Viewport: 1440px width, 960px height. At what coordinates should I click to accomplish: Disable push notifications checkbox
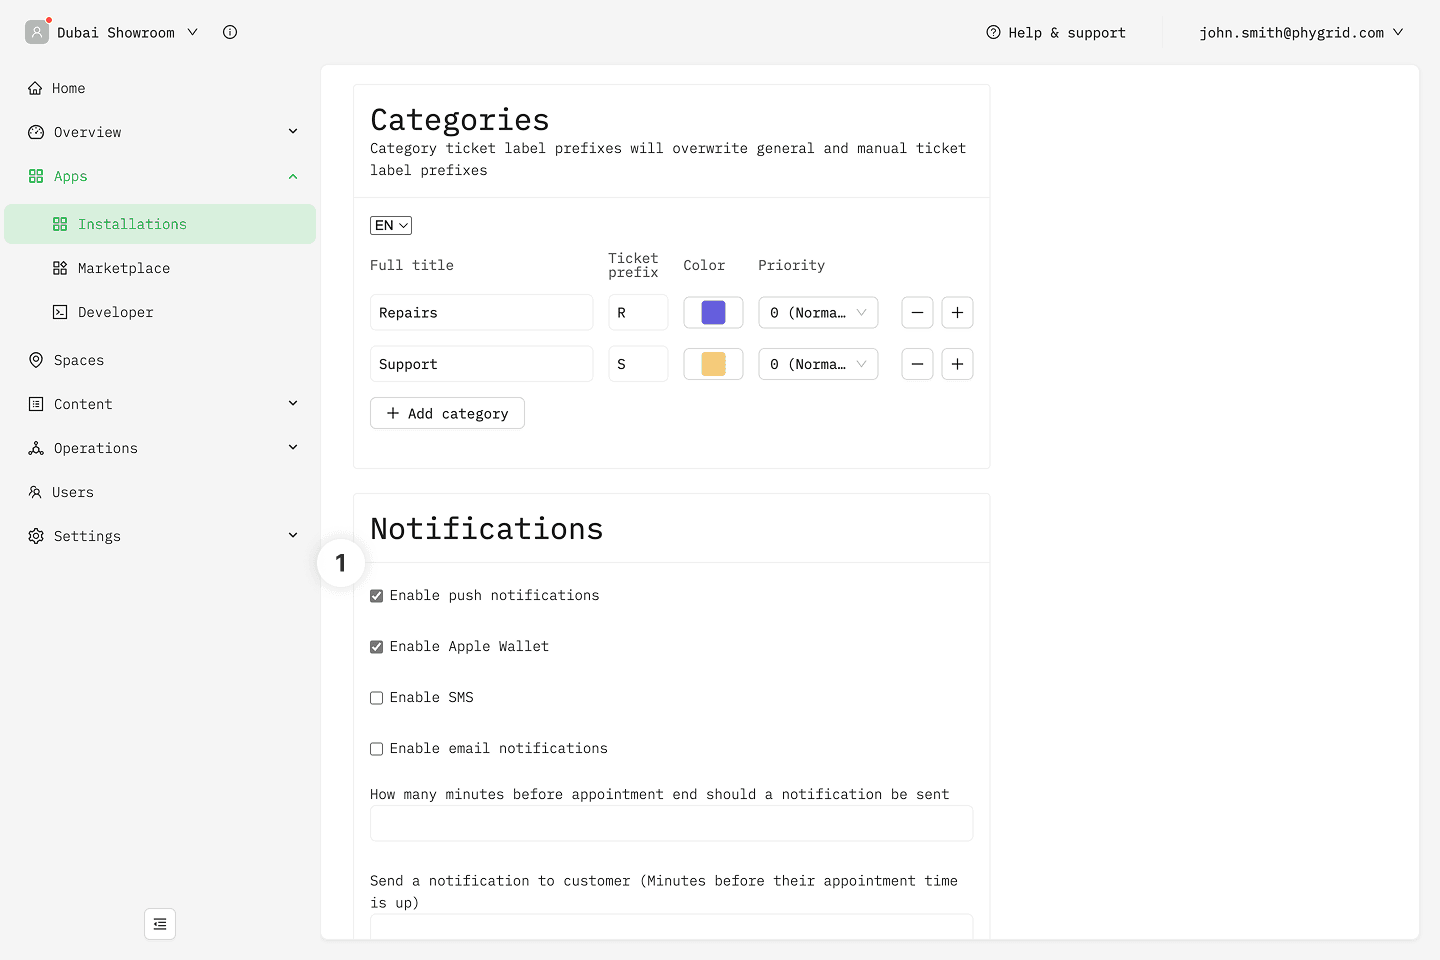377,596
